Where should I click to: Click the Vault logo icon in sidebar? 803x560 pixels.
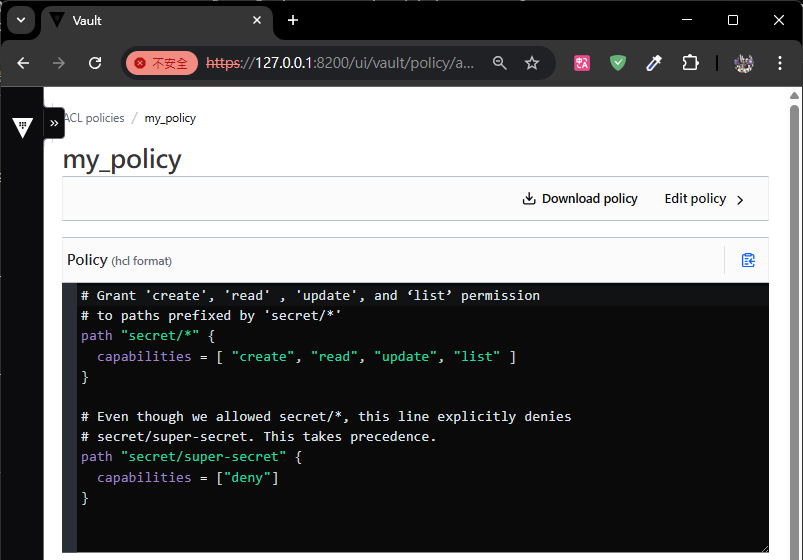pos(22,127)
